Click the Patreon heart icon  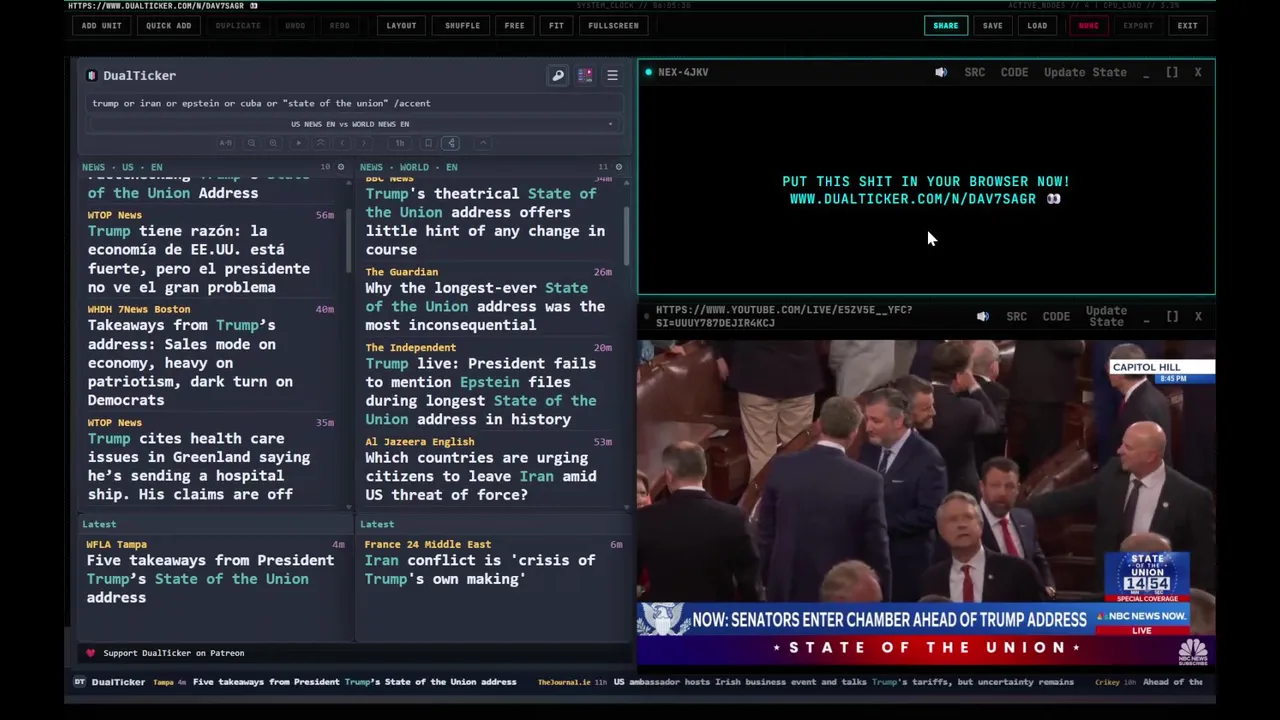coord(90,653)
